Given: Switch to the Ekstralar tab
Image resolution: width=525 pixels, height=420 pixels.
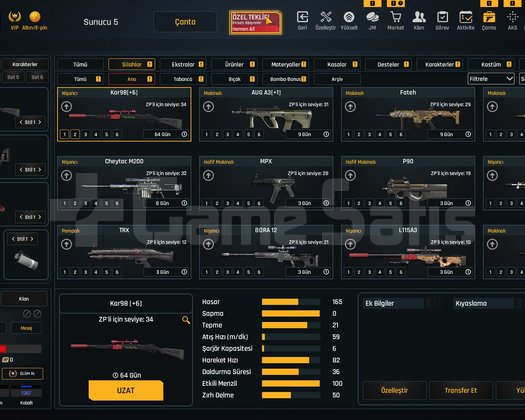Looking at the screenshot, I should pos(183,64).
